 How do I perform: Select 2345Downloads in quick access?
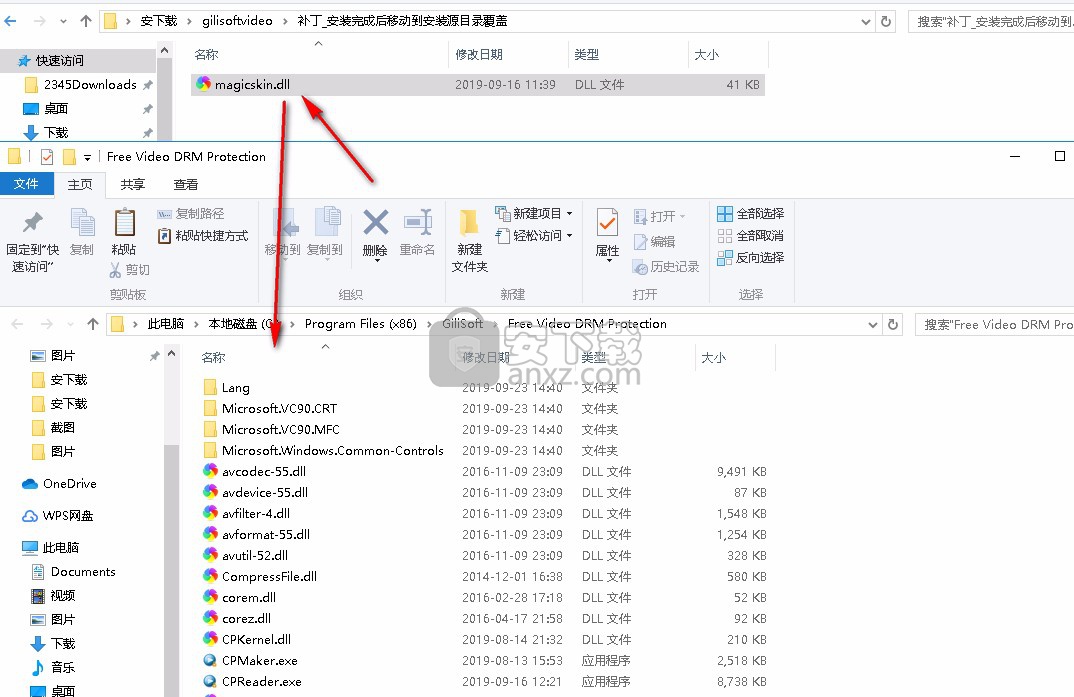pyautogui.click(x=90, y=85)
